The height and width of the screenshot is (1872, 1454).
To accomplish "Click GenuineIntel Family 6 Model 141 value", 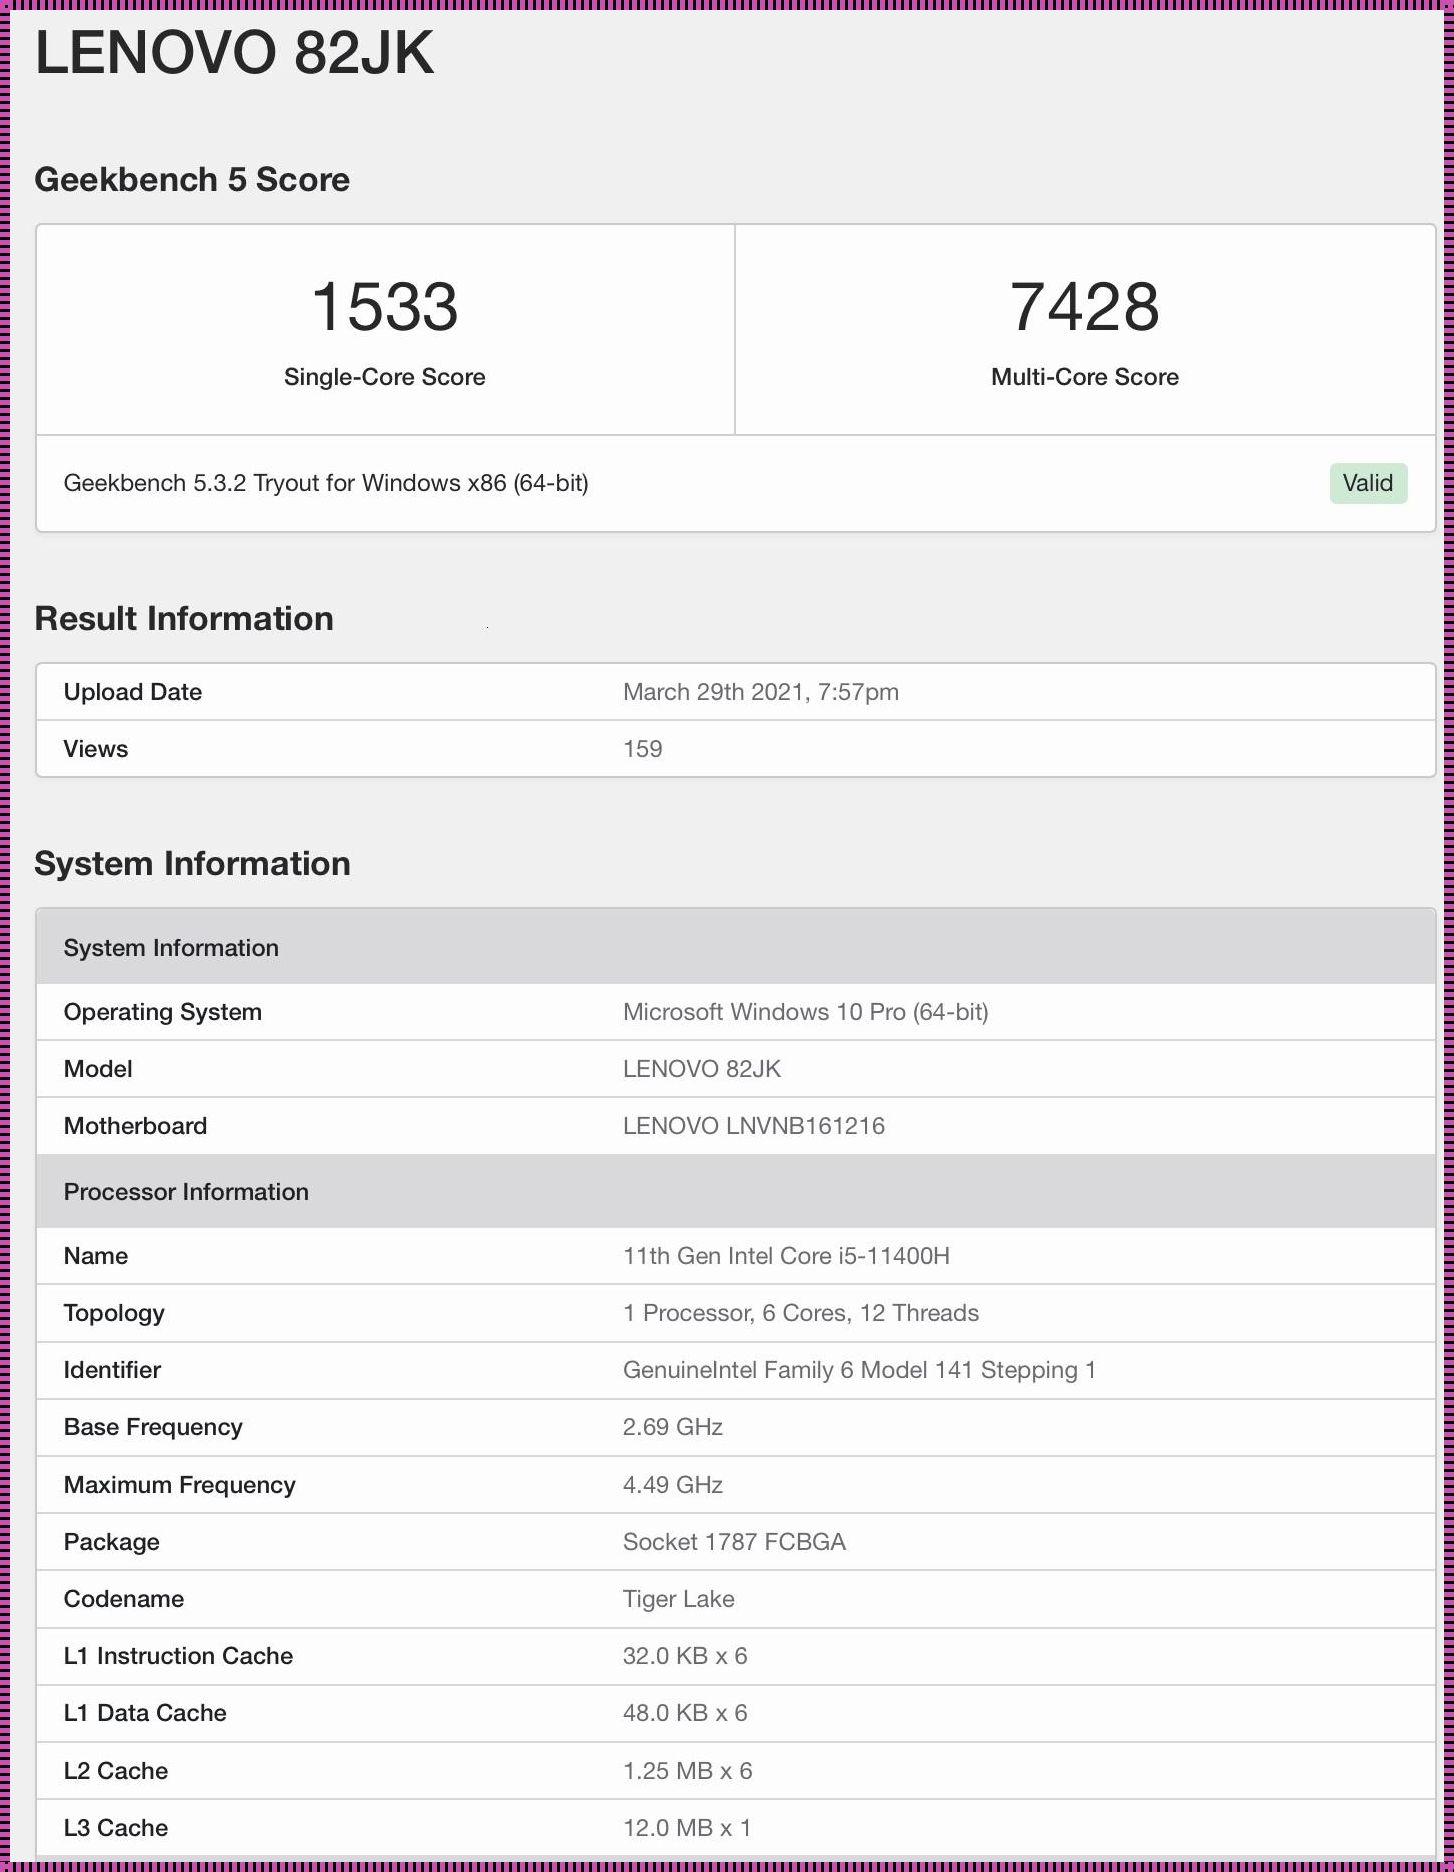I will [x=860, y=1370].
